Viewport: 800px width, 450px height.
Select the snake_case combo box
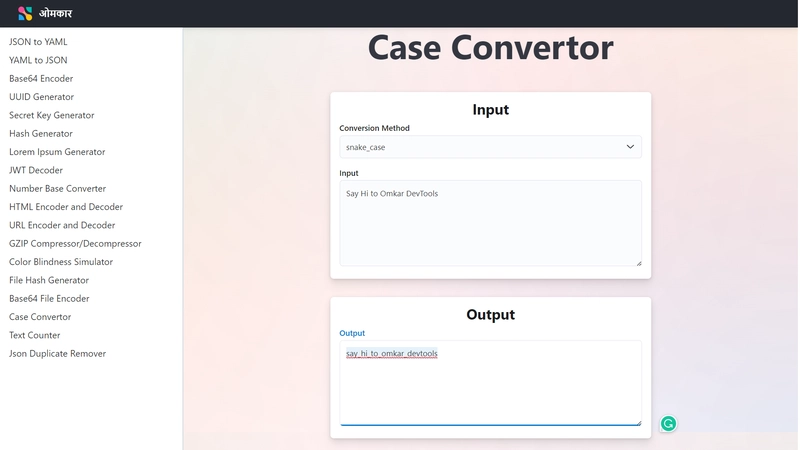490,147
